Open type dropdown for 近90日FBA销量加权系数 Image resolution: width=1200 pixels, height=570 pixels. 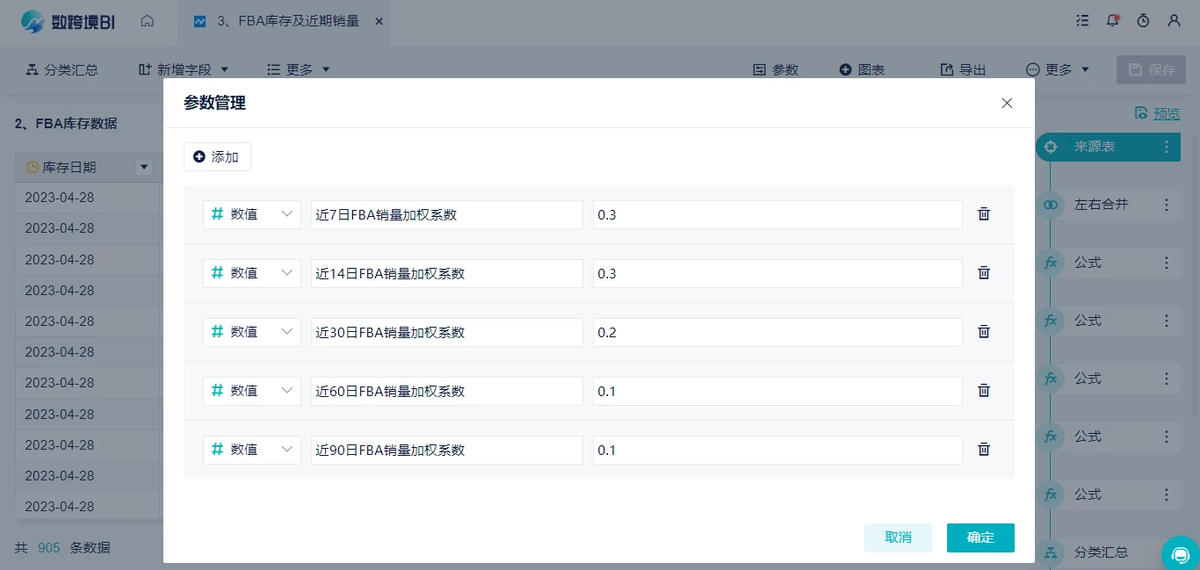(252, 450)
